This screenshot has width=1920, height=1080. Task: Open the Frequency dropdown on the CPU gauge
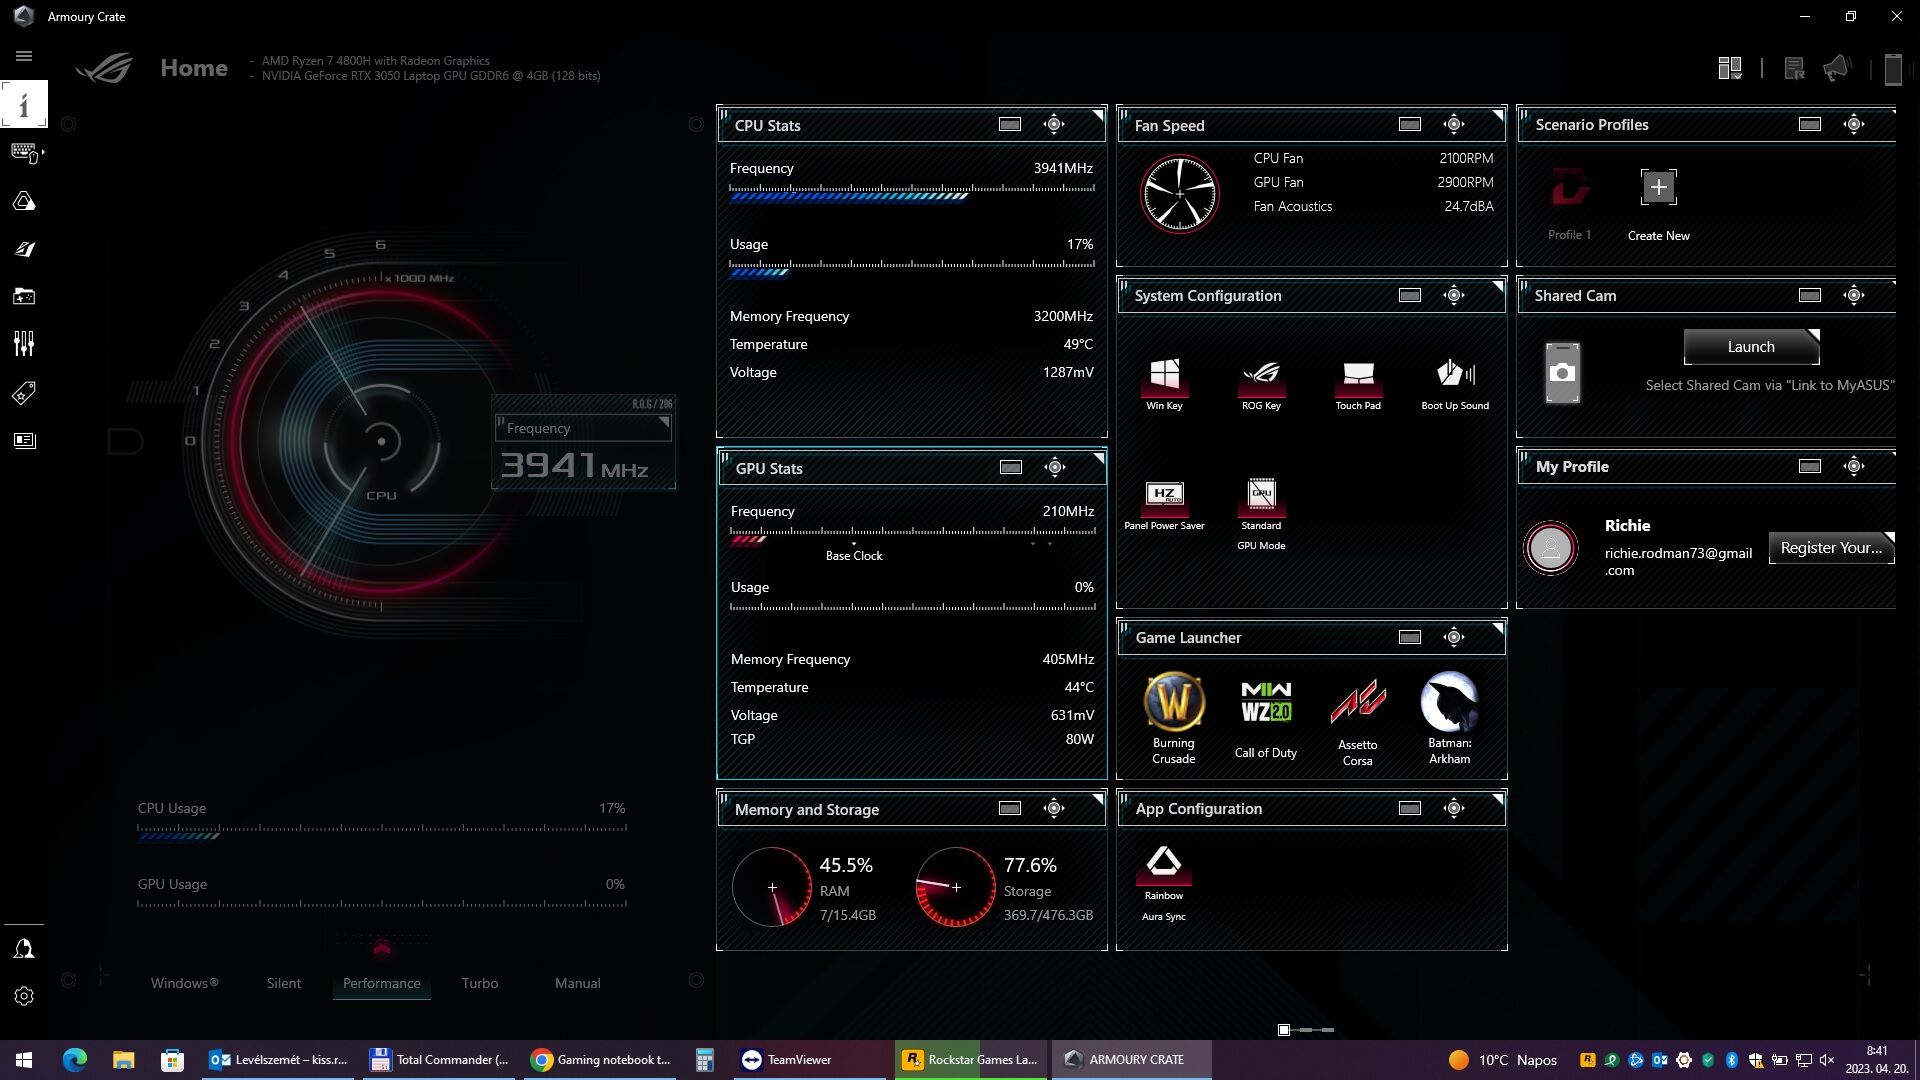tap(584, 428)
